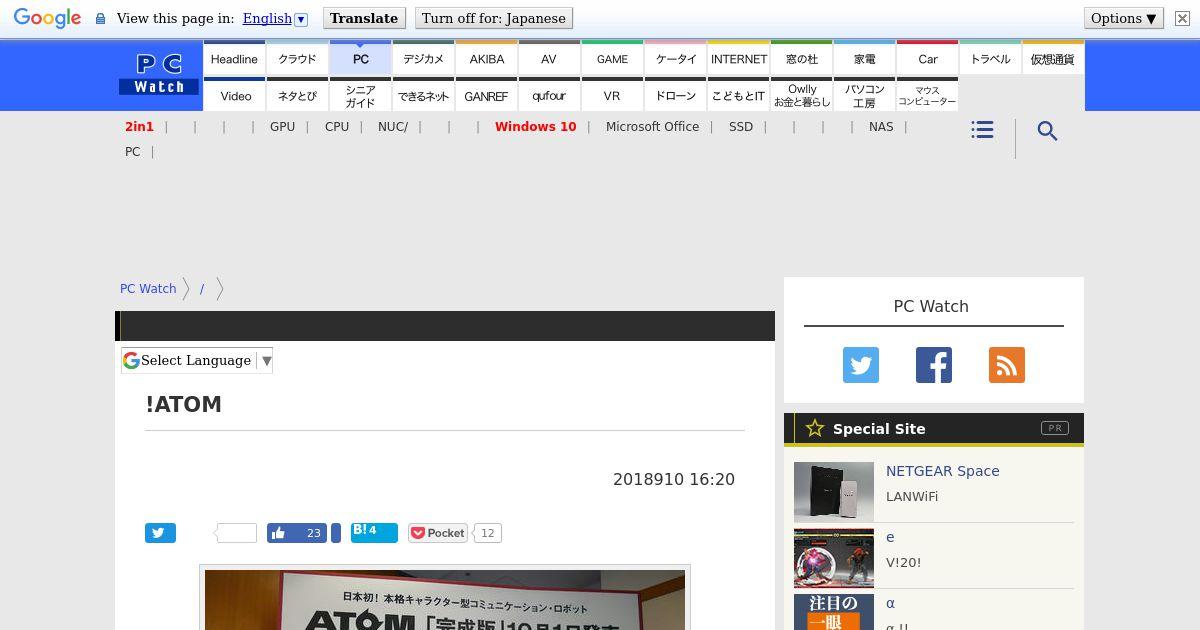Open the 窓の杜 tab
The image size is (1200, 630).
(801, 59)
